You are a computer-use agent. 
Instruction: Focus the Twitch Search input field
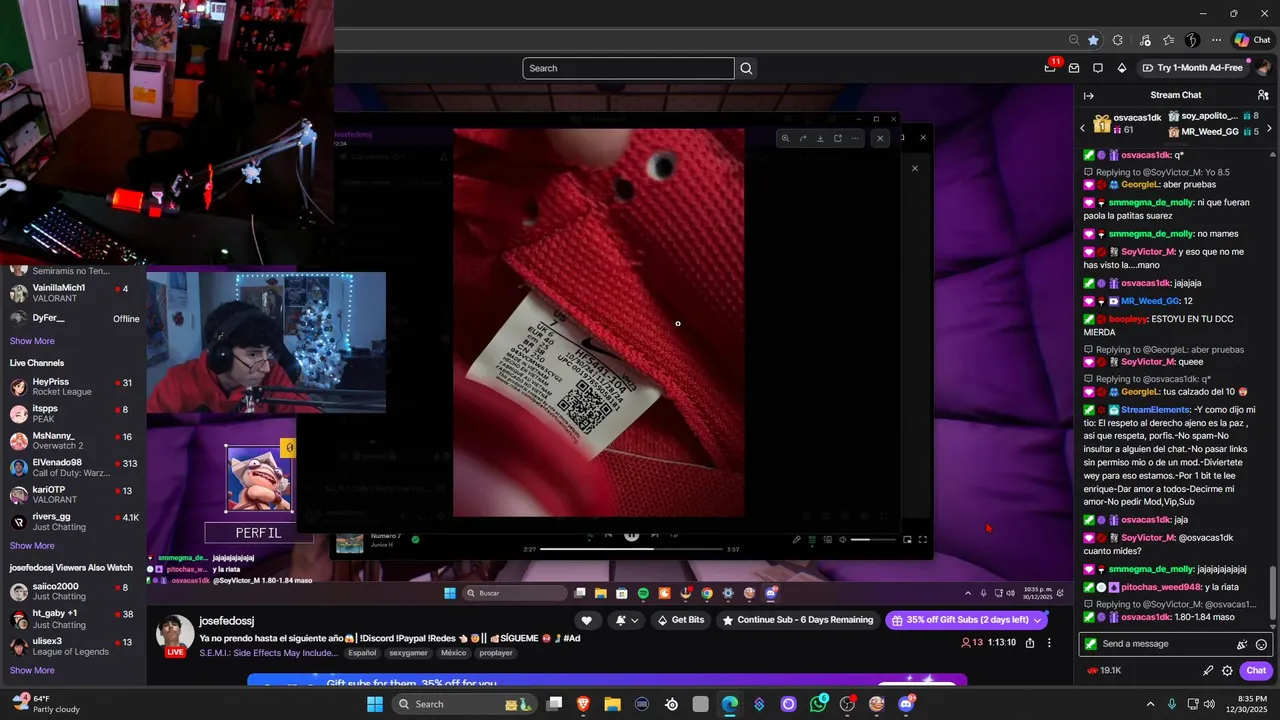coord(628,68)
